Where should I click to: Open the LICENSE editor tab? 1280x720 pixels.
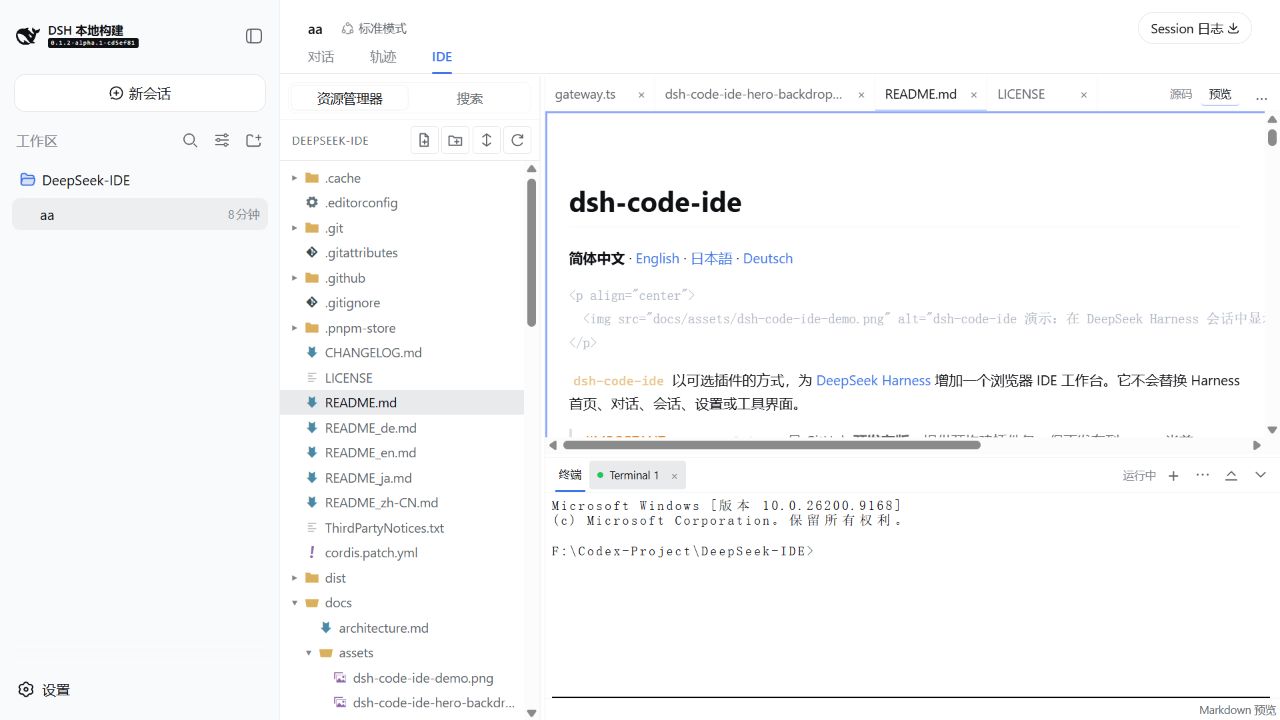(x=1021, y=94)
